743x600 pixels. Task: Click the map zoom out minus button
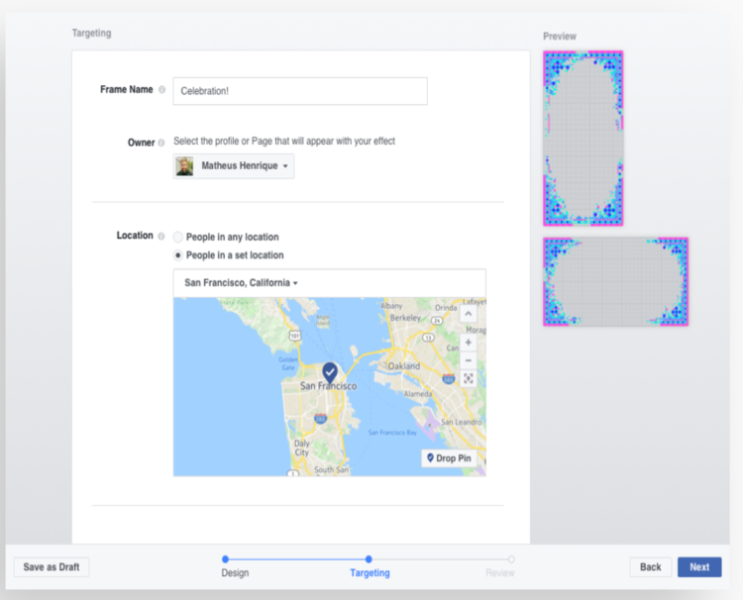coord(468,360)
